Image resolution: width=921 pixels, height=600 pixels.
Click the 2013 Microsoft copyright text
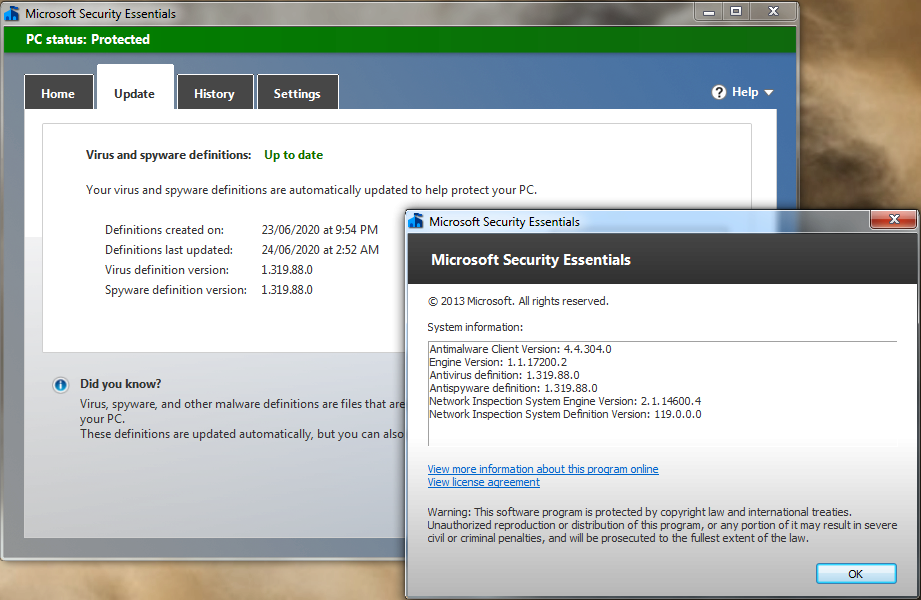[x=518, y=301]
